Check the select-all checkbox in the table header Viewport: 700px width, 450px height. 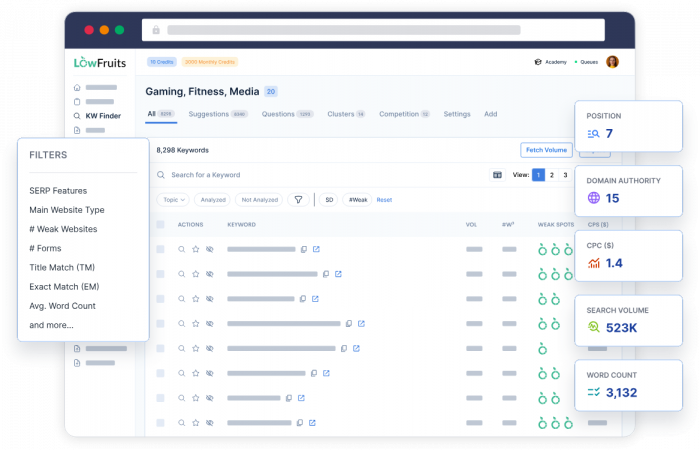coord(160,224)
